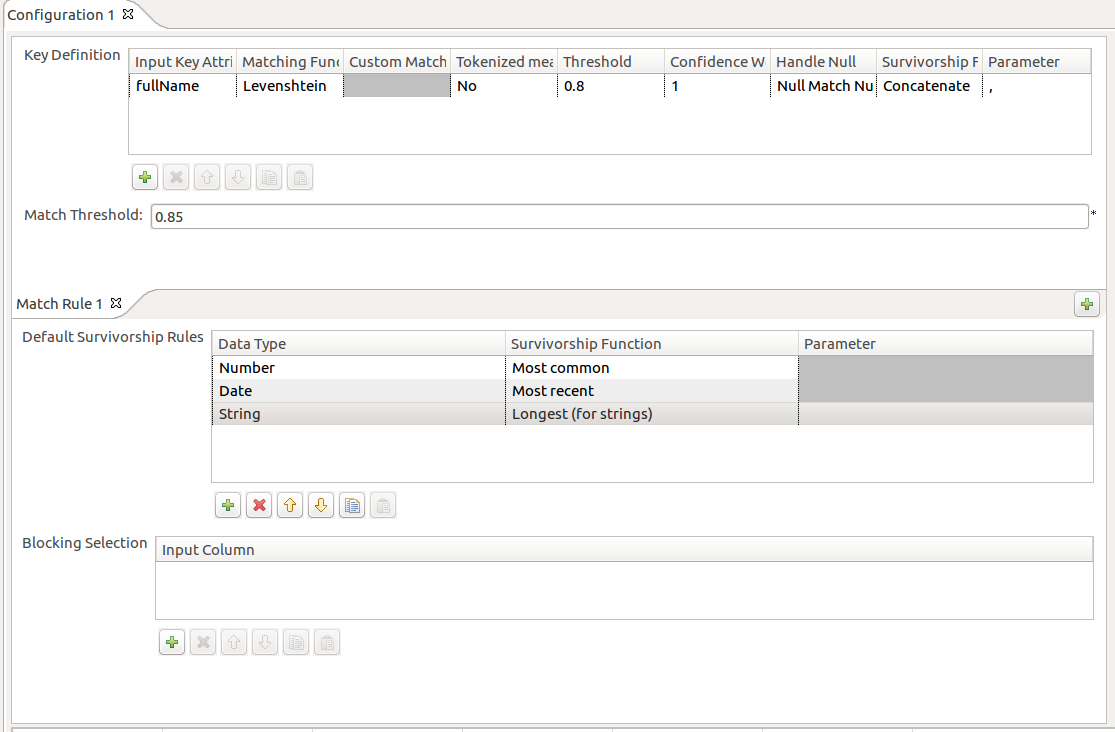Select the fullName input key attribute cell
This screenshot has height=732, width=1115.
182,86
